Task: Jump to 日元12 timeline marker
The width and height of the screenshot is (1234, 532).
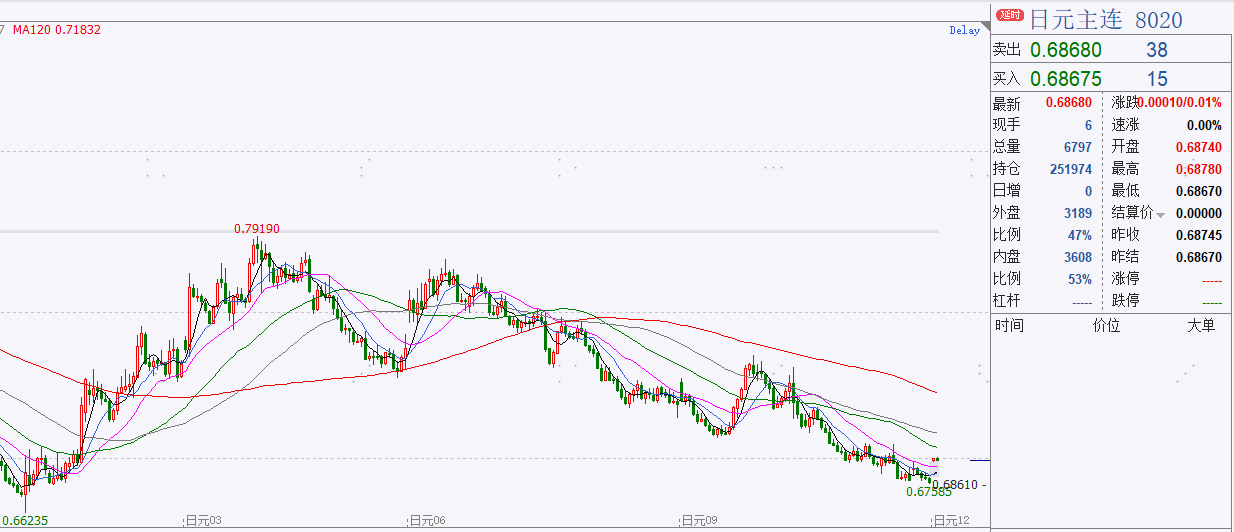Action: pyautogui.click(x=952, y=521)
